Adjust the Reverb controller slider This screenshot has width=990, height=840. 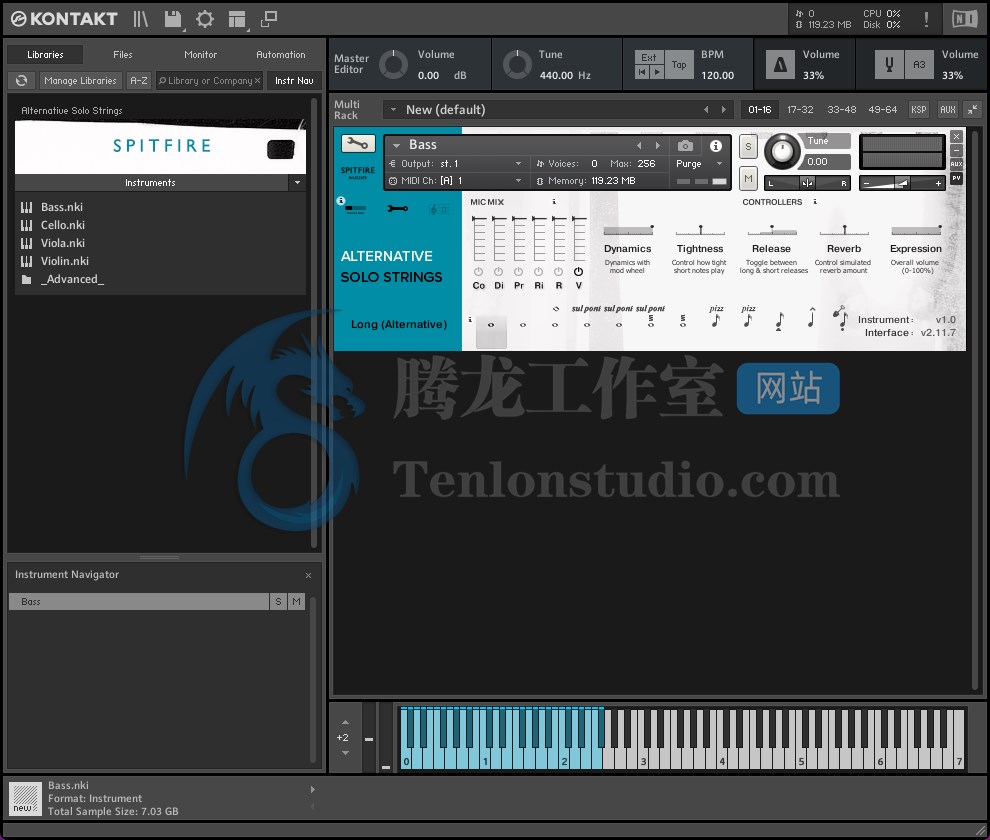pos(844,230)
